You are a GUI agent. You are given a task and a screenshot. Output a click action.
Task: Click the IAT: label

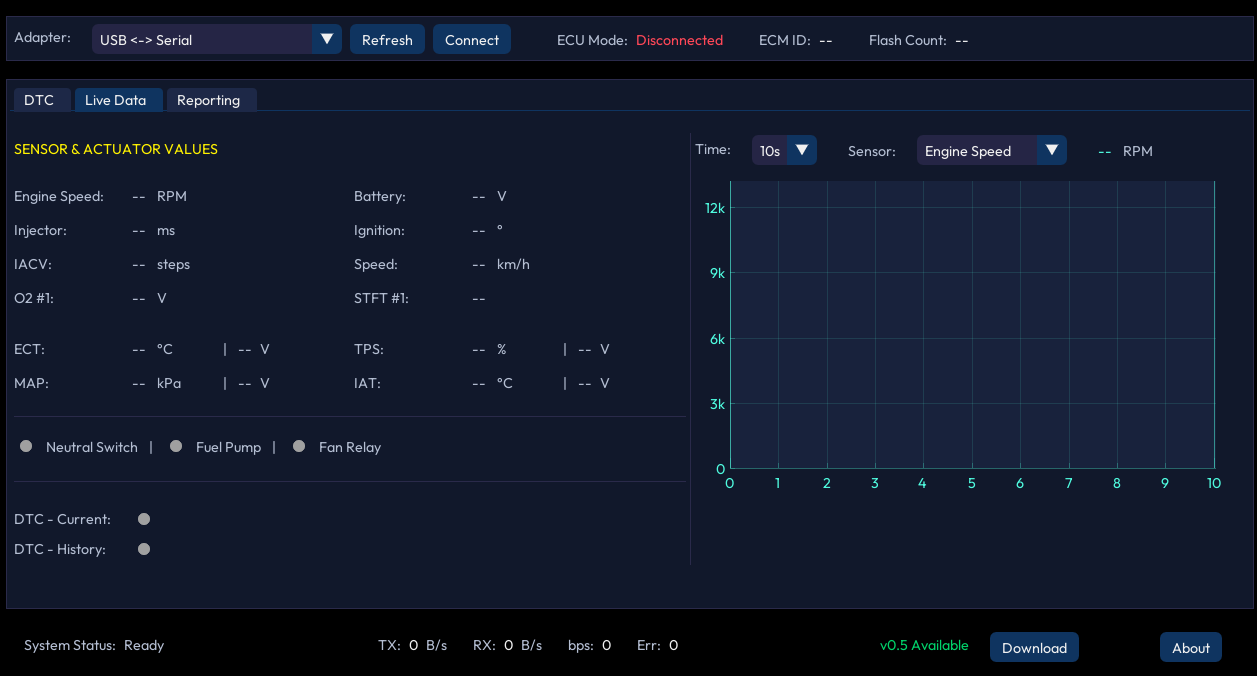pos(367,383)
